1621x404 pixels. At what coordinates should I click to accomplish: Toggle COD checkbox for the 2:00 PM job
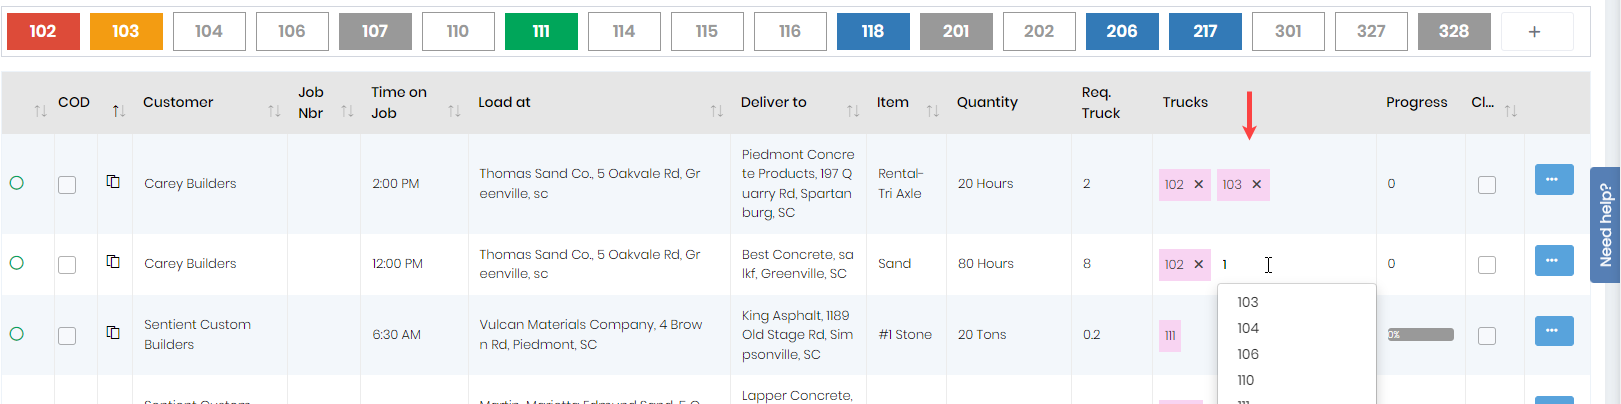click(67, 185)
